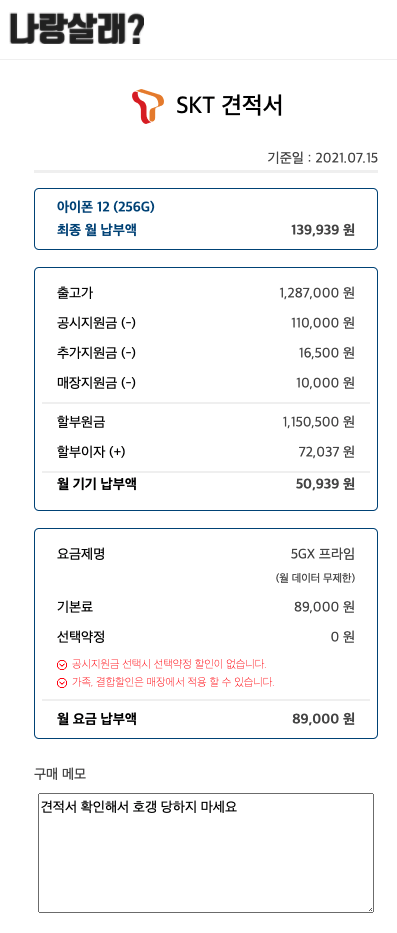Click the 공시지원금 (-) row label

[96, 323]
